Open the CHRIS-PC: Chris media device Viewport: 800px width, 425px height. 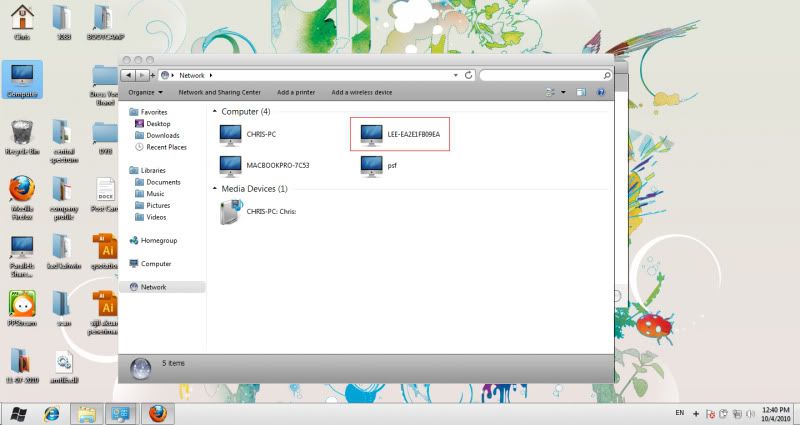[x=231, y=211]
